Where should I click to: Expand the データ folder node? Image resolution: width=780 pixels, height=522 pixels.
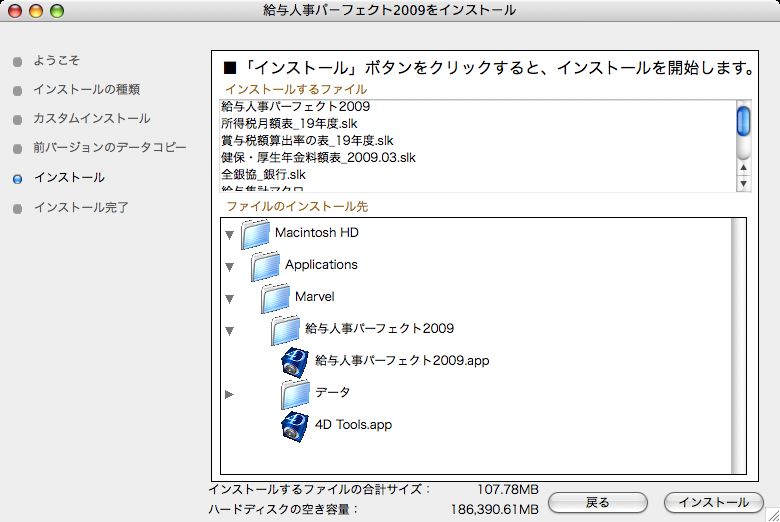(229, 395)
